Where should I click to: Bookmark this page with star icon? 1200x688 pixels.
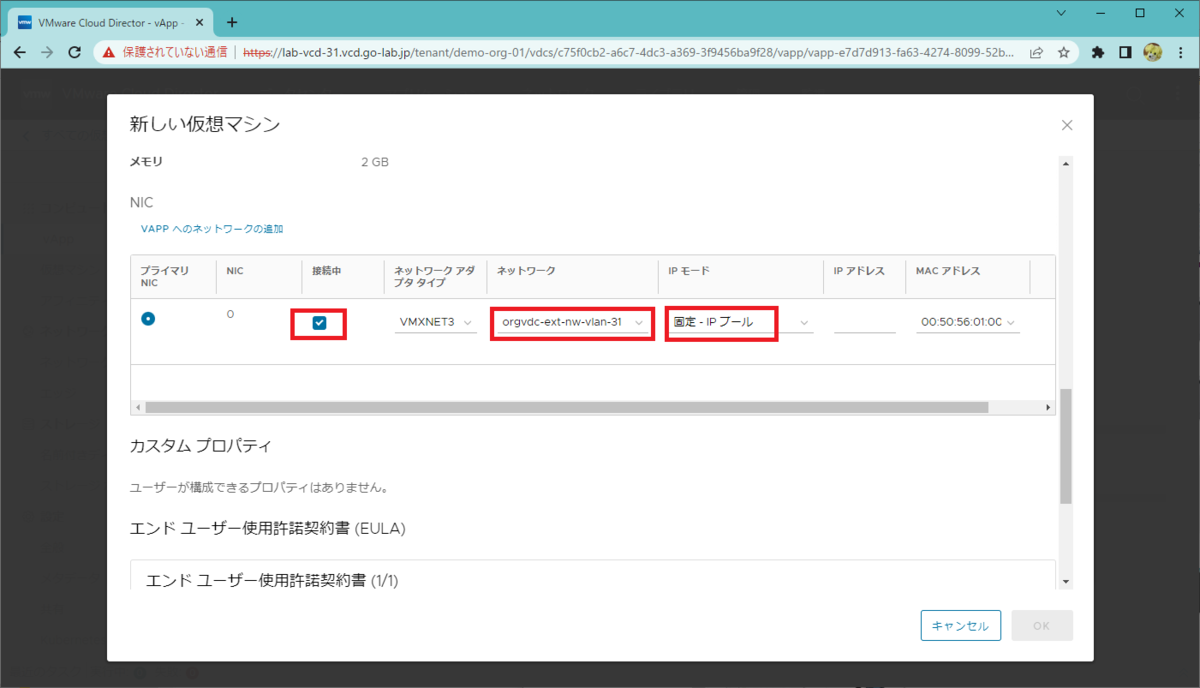1064,52
